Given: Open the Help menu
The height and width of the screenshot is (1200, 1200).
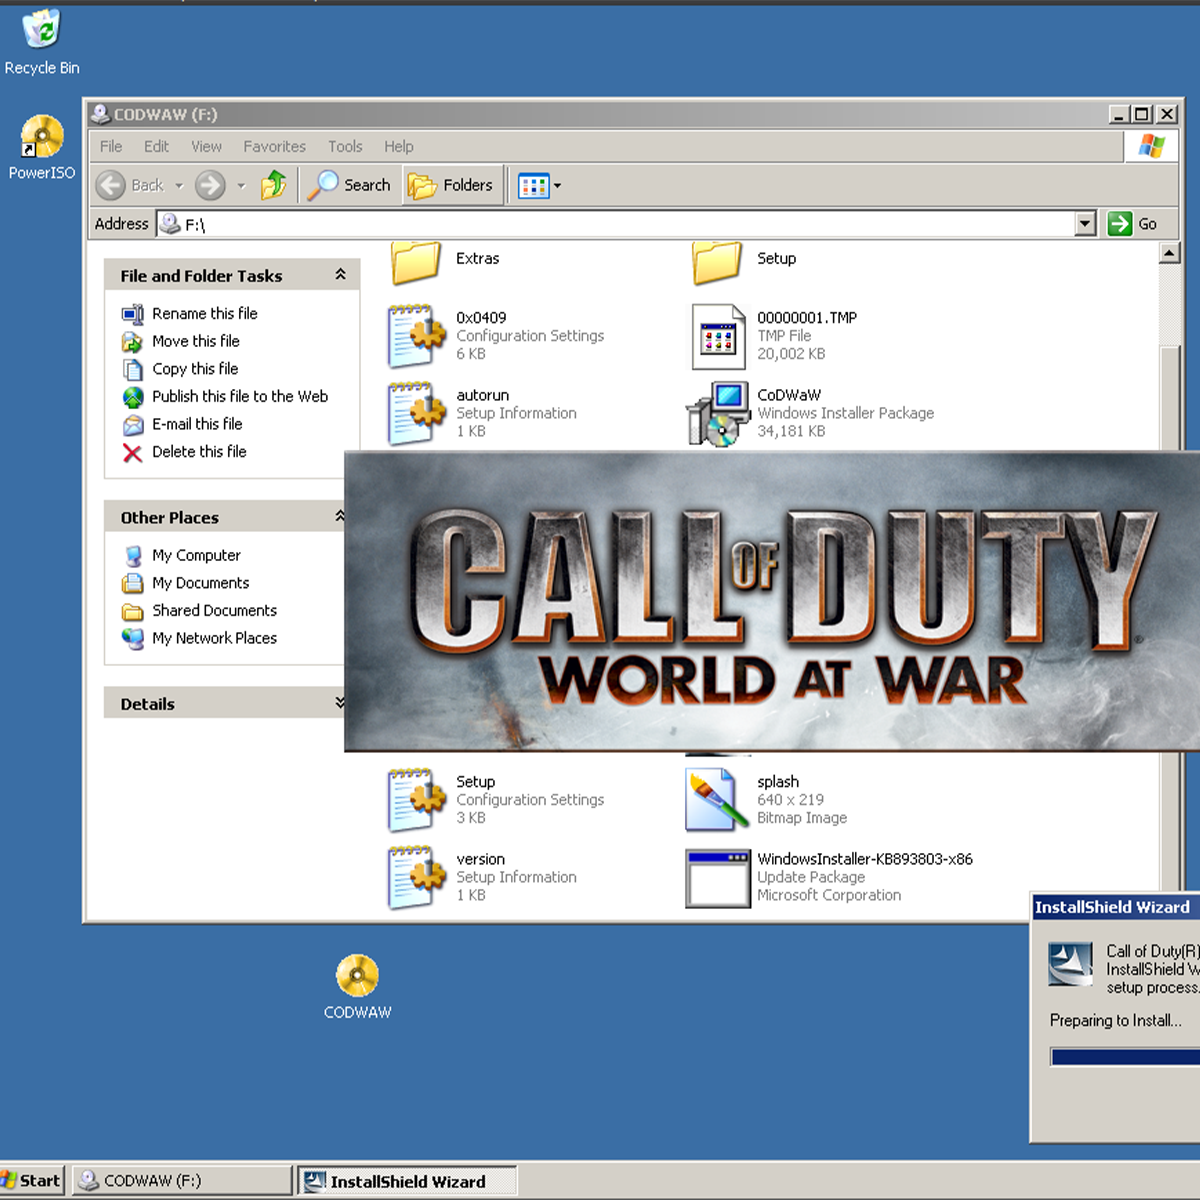Looking at the screenshot, I should tap(399, 146).
